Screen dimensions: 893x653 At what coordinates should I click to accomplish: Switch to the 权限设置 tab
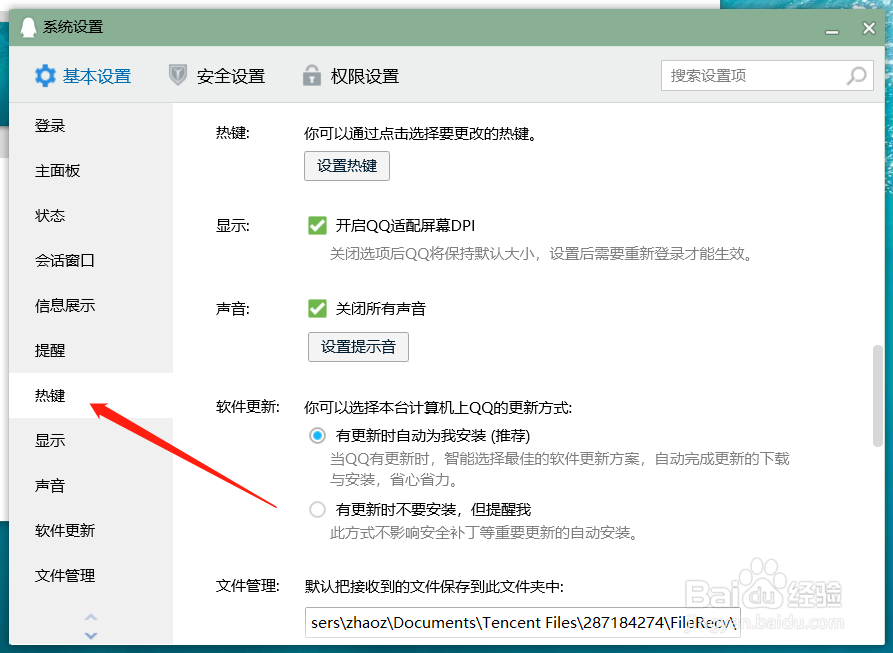point(351,76)
